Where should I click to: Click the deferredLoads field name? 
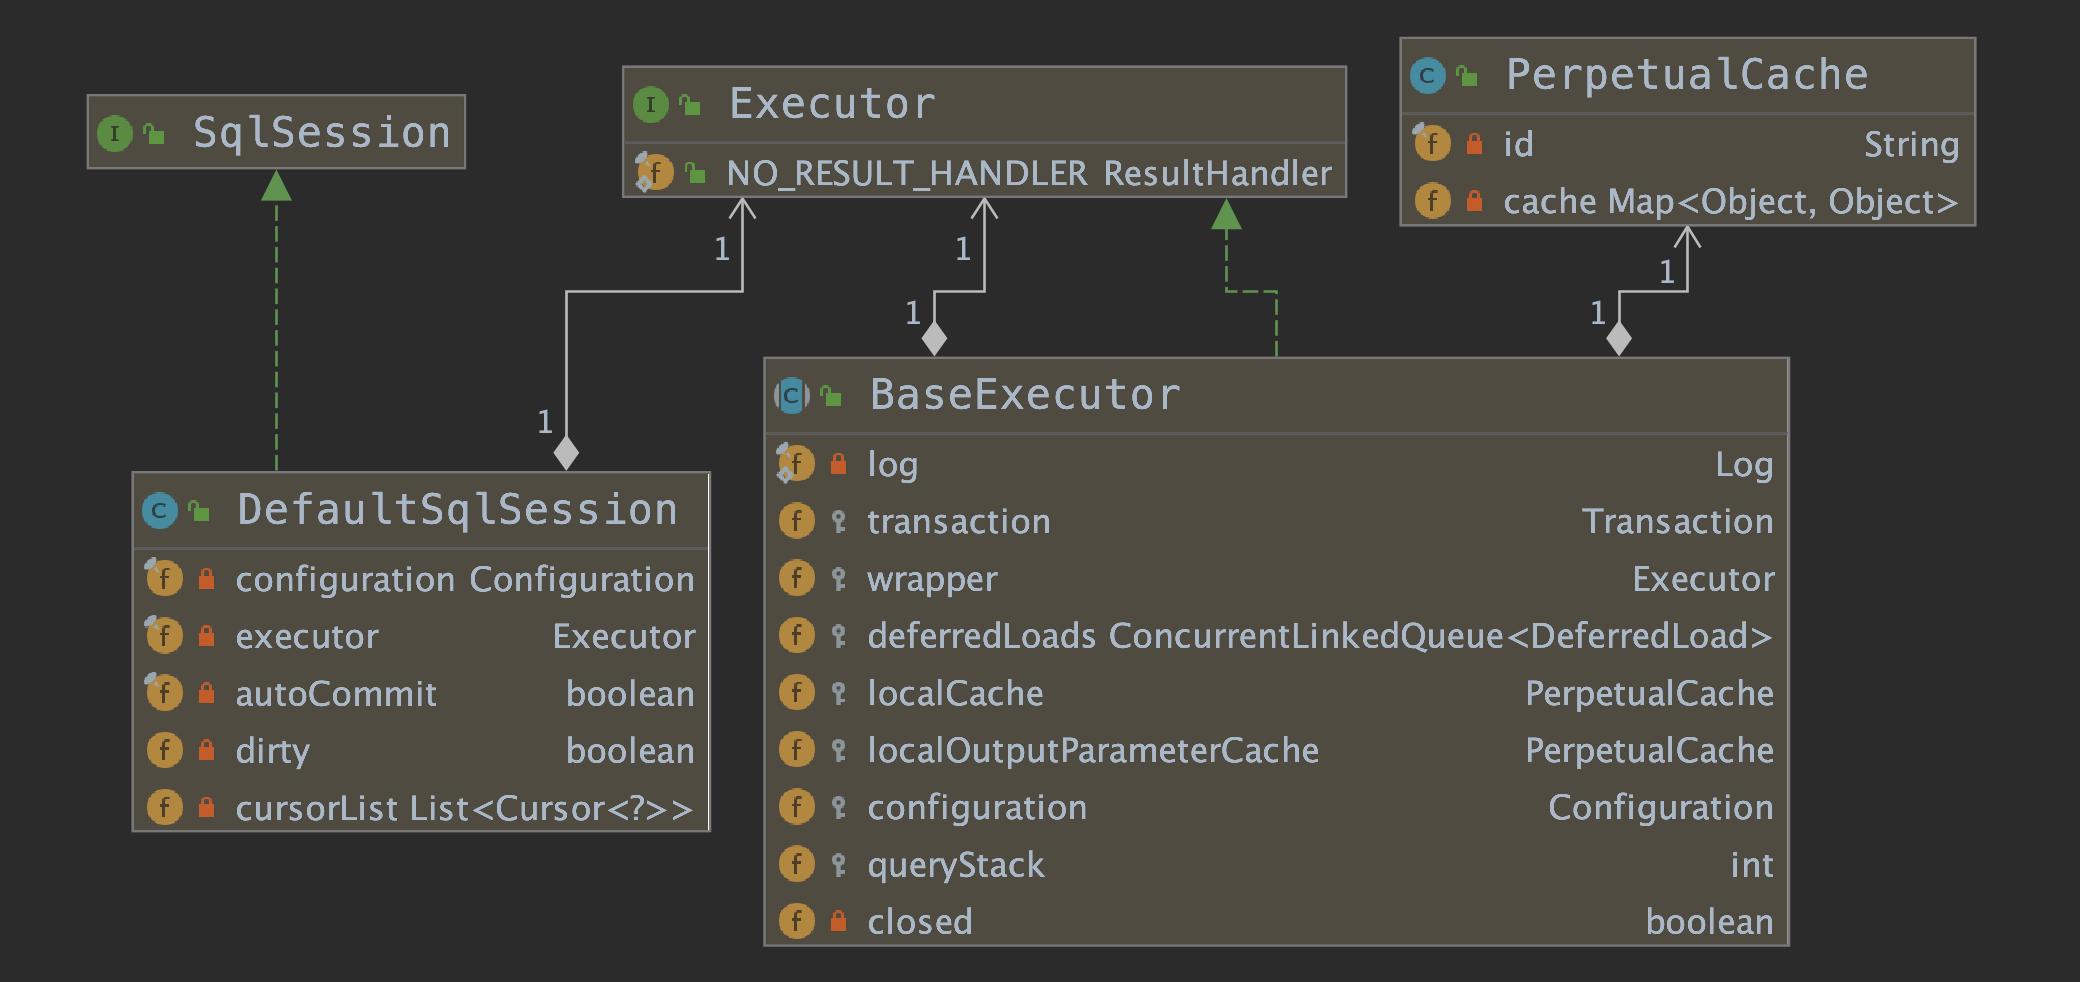coord(981,636)
